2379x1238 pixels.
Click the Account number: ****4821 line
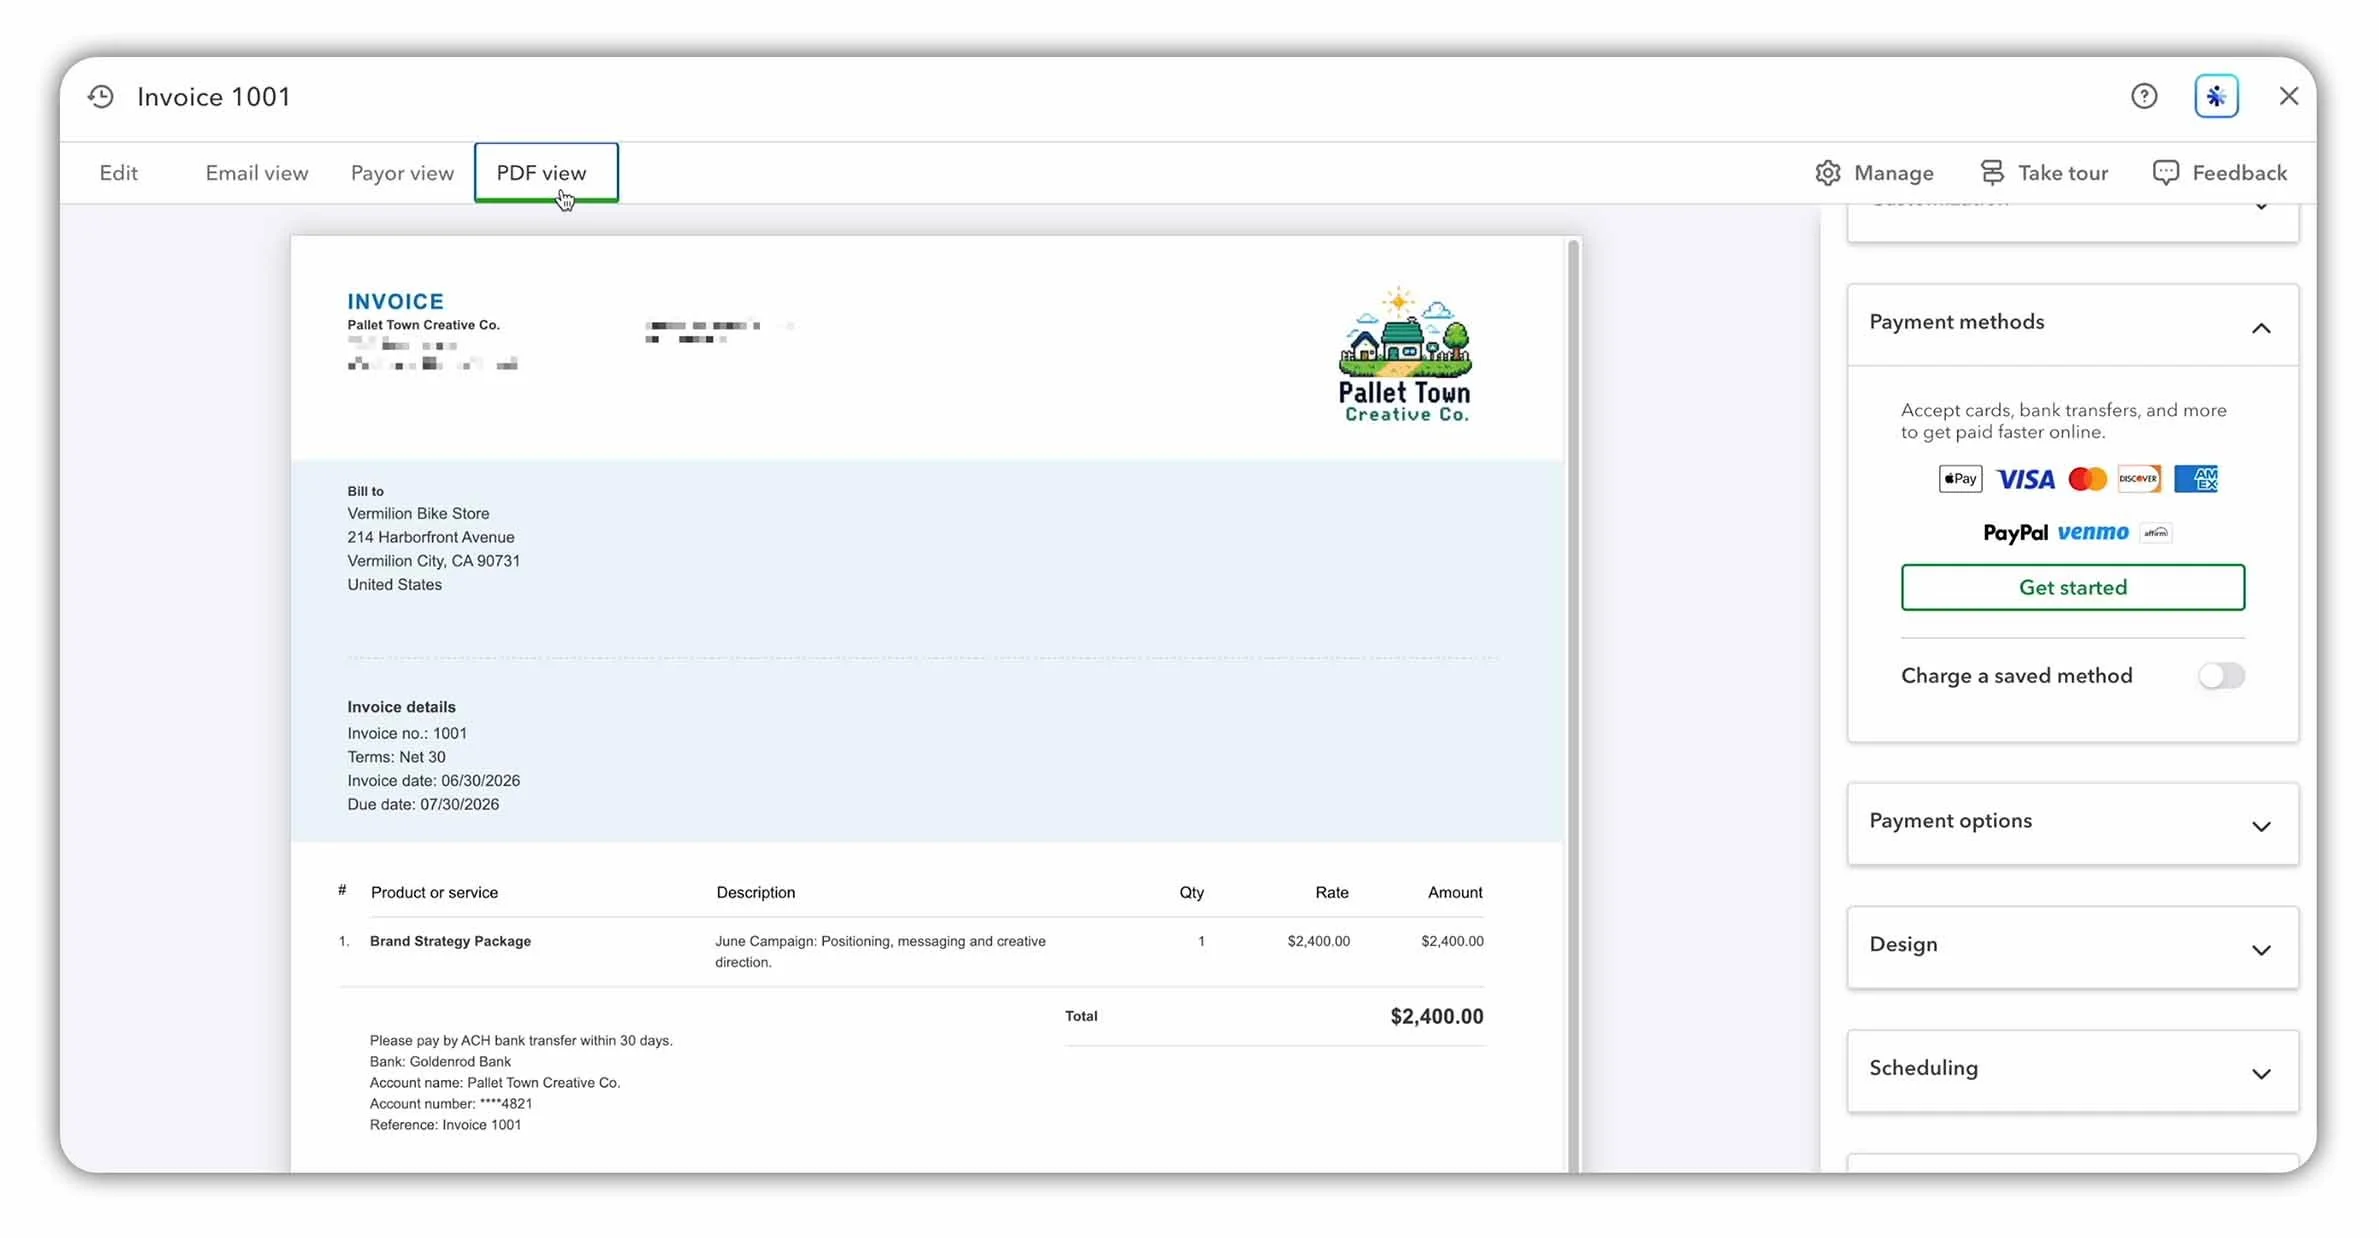451,1104
